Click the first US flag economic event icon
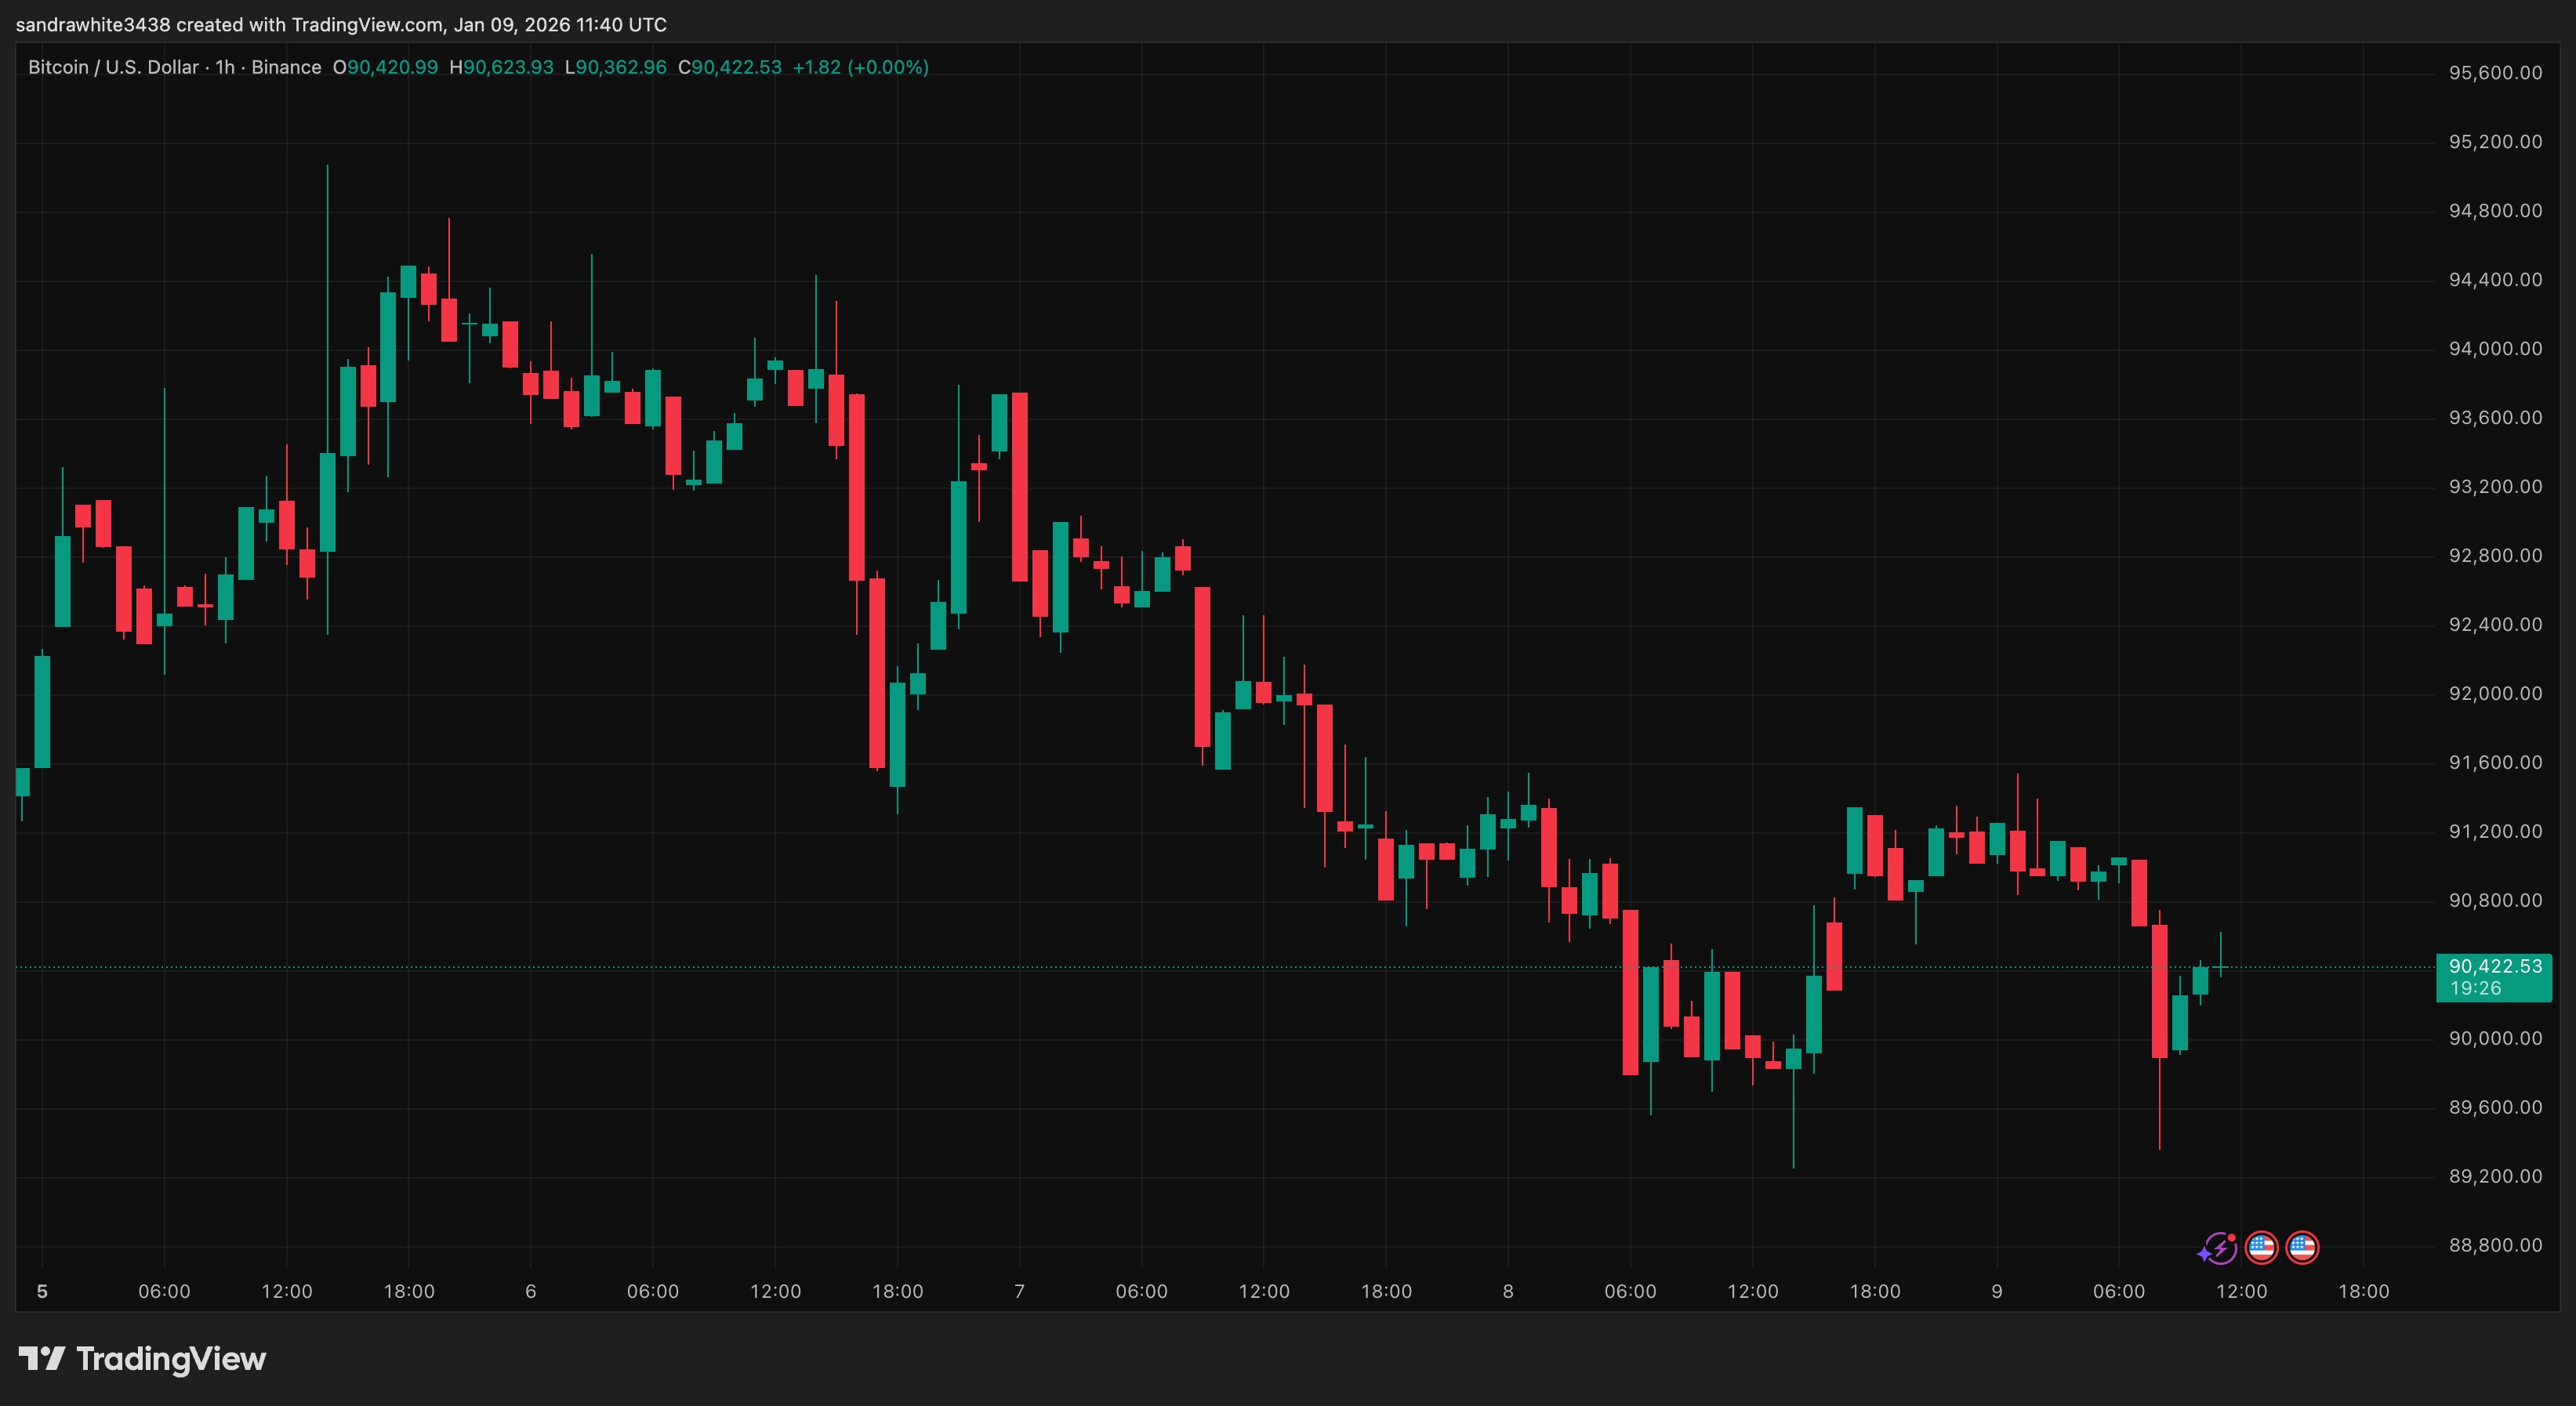 click(x=2262, y=1247)
